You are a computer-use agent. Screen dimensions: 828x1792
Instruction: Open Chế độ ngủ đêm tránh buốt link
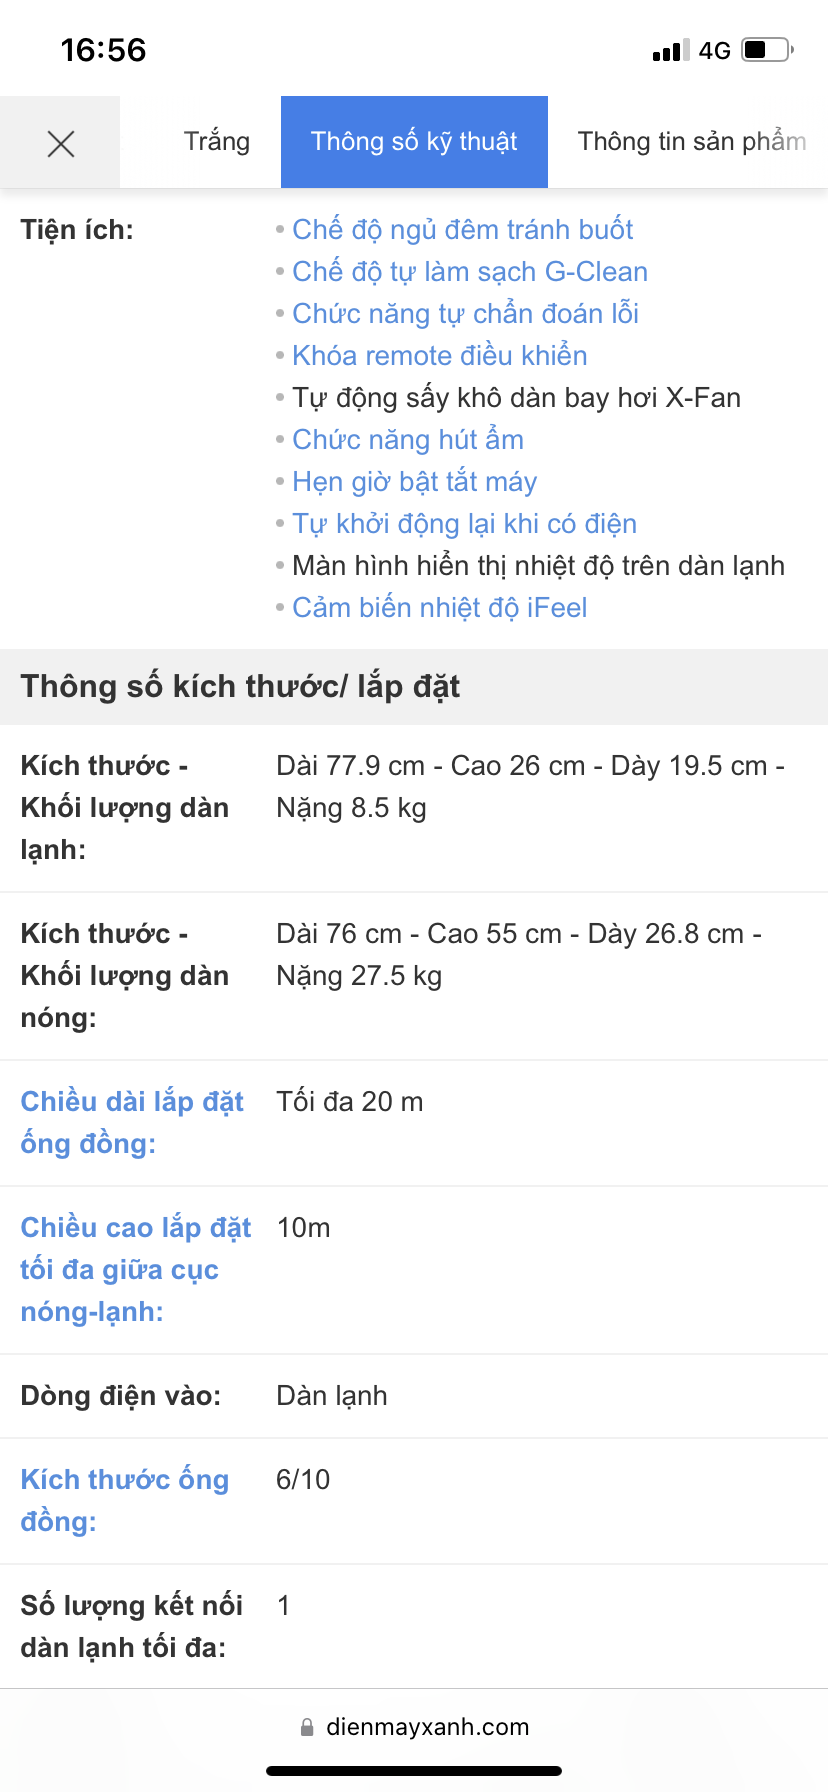tap(462, 230)
